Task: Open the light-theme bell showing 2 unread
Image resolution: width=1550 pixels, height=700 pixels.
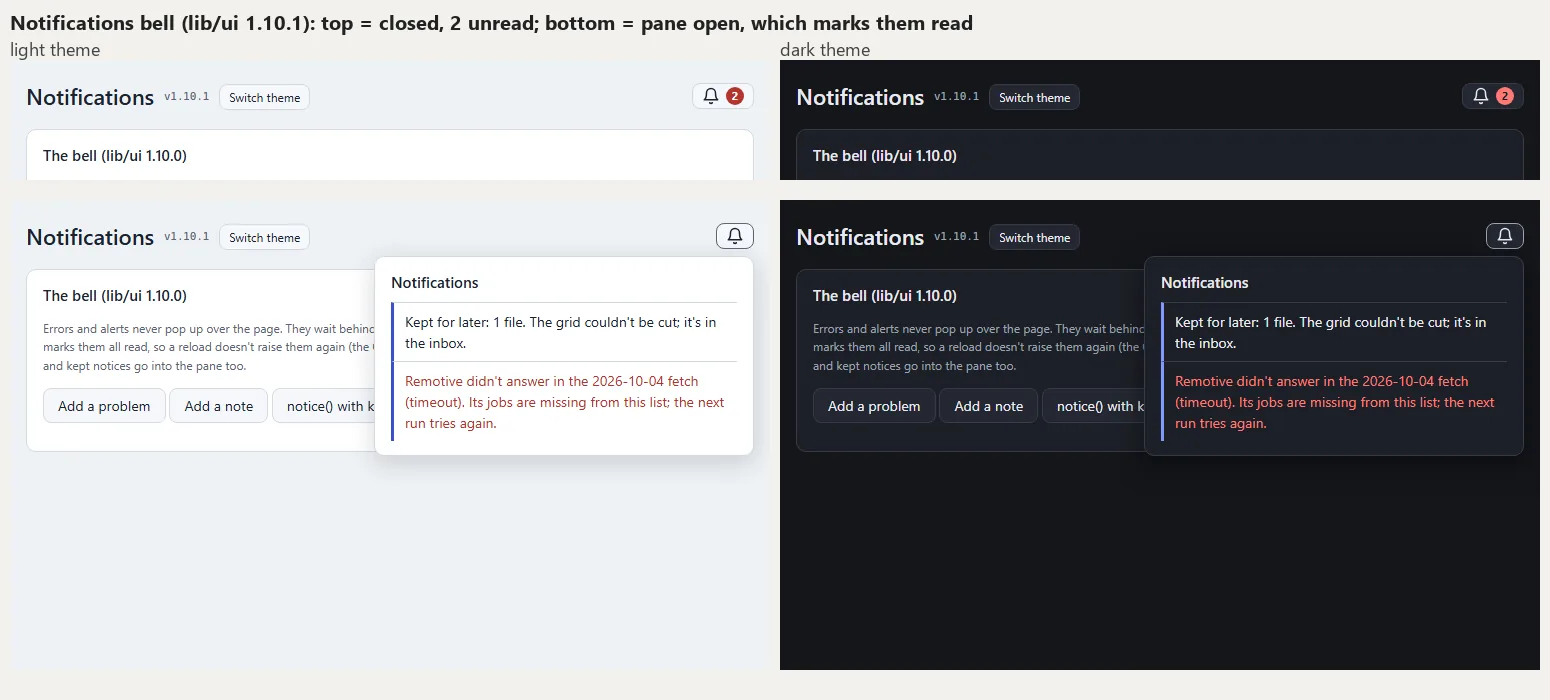Action: [723, 96]
